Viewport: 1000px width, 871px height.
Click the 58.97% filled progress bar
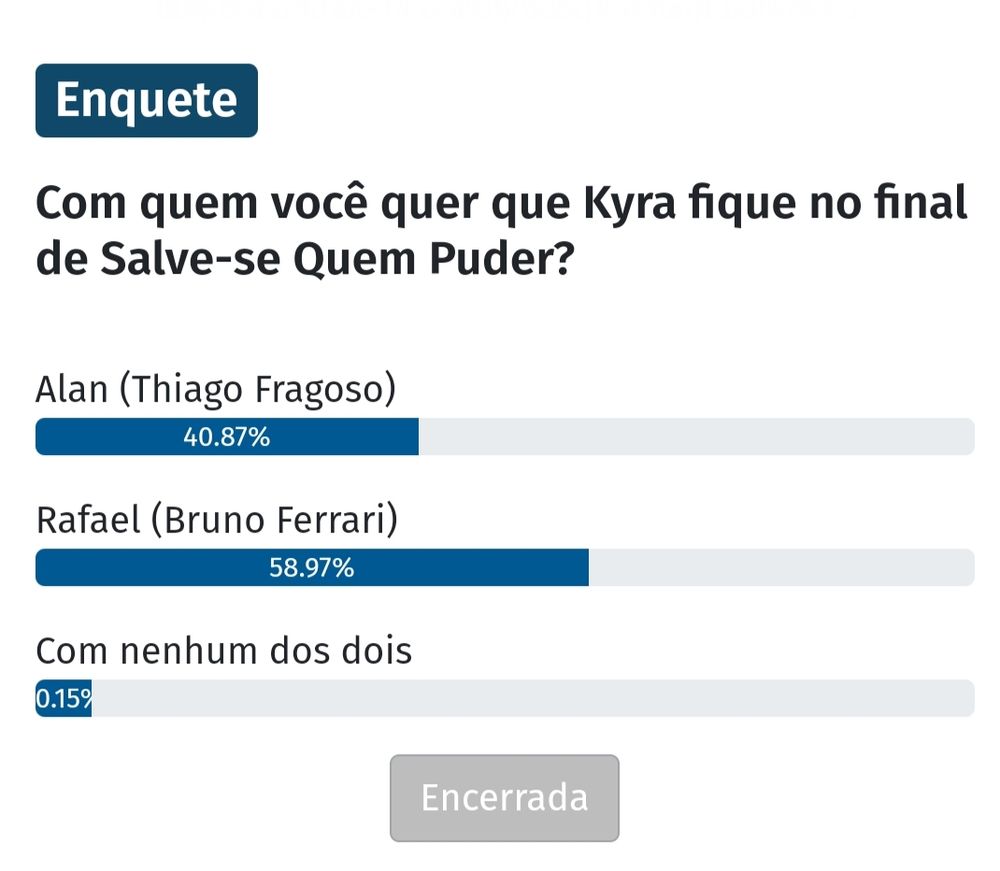click(x=312, y=567)
